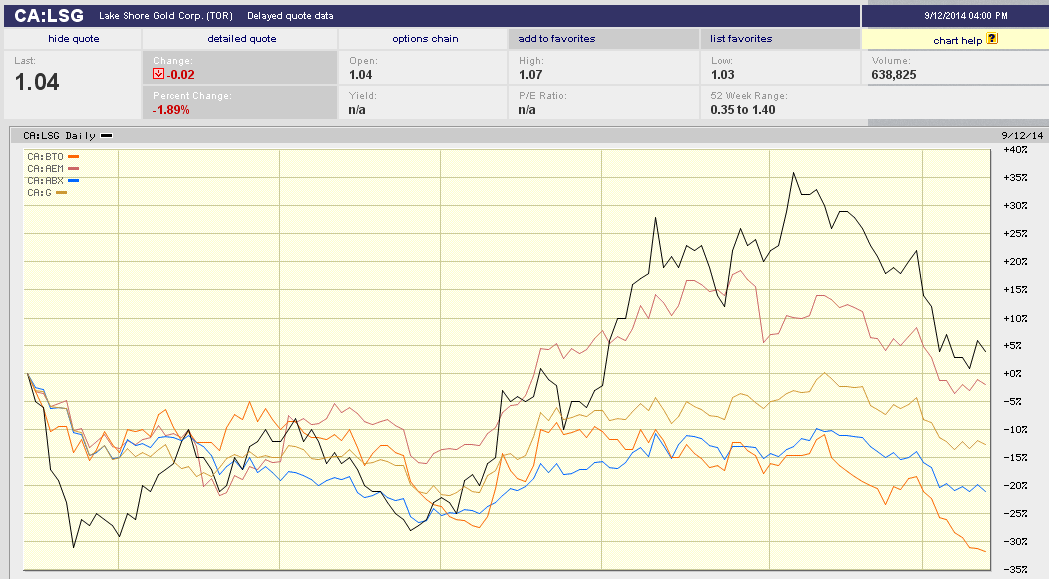Click the percent change value -1.89%
Image resolution: width=1049 pixels, height=579 pixels.
pos(171,110)
